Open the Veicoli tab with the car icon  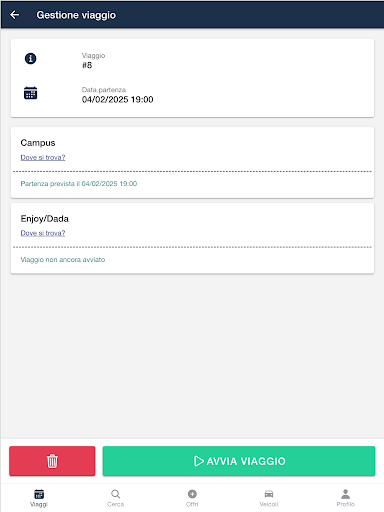269,498
